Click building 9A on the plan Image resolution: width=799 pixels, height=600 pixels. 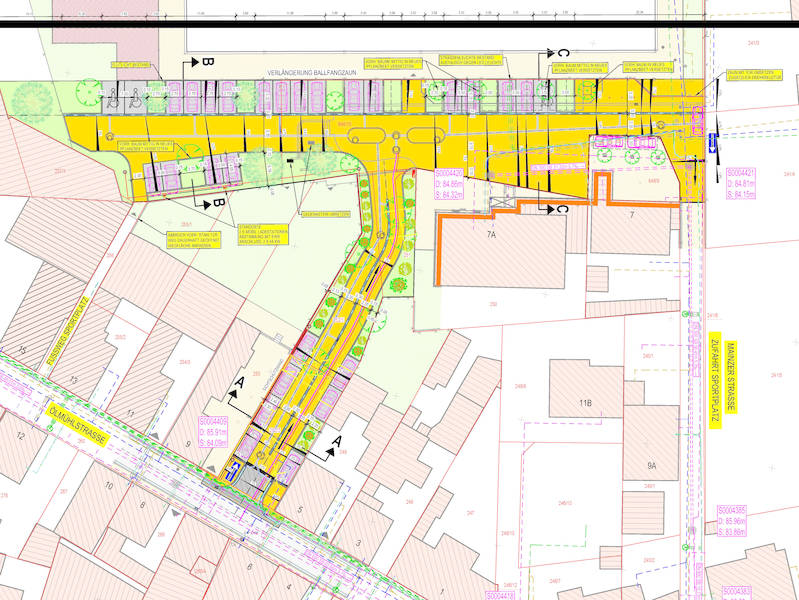tap(651, 443)
